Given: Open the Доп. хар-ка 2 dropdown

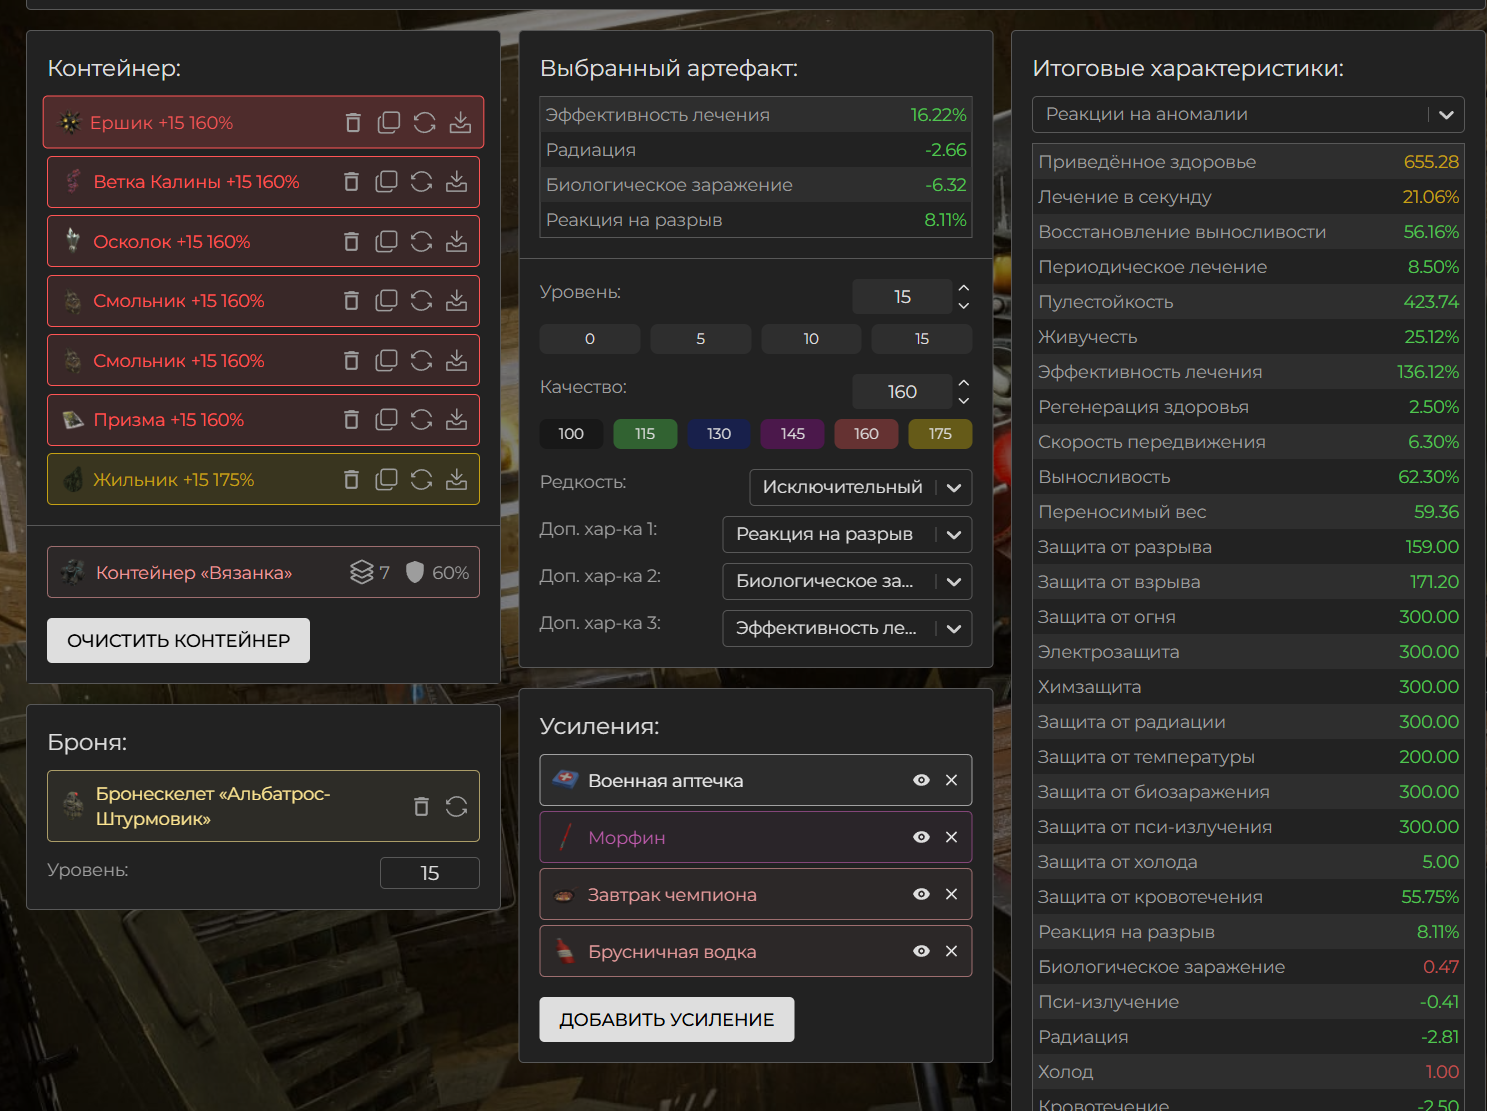Looking at the screenshot, I should point(846,581).
